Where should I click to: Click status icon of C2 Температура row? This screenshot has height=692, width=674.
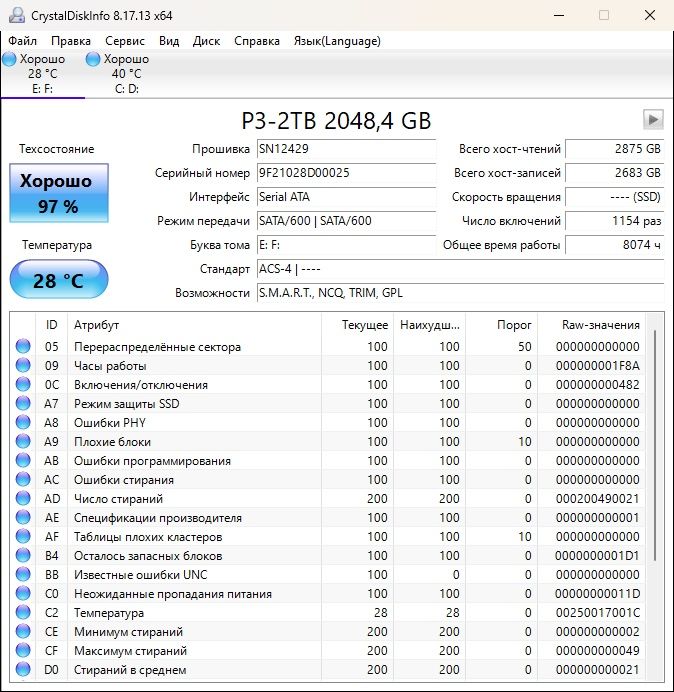click(x=23, y=613)
